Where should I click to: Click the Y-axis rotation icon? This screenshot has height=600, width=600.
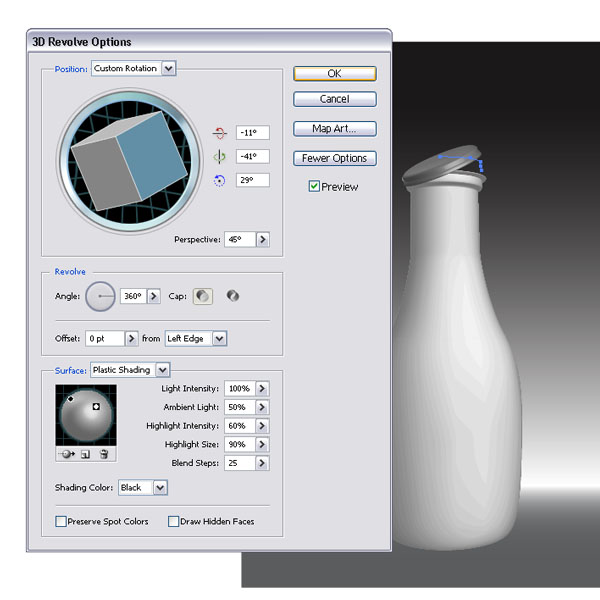coord(220,157)
